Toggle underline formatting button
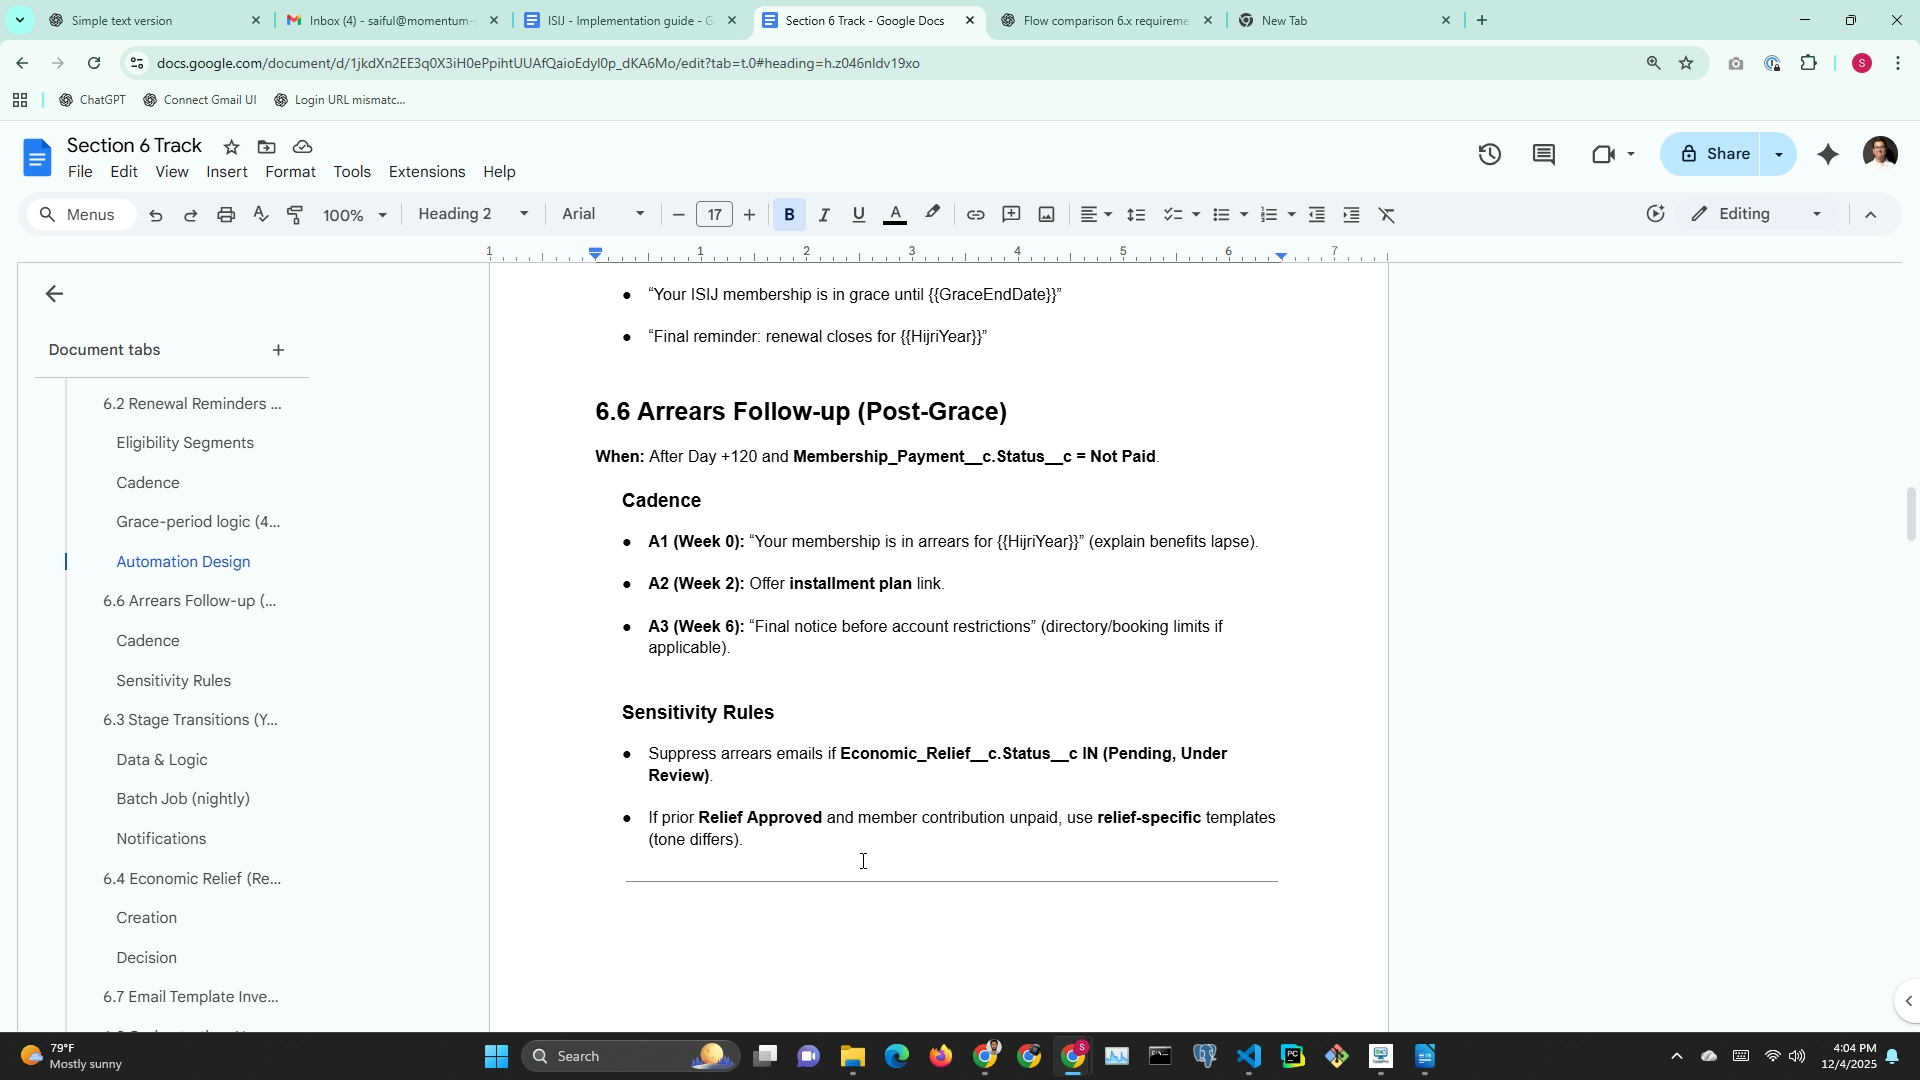 point(858,215)
